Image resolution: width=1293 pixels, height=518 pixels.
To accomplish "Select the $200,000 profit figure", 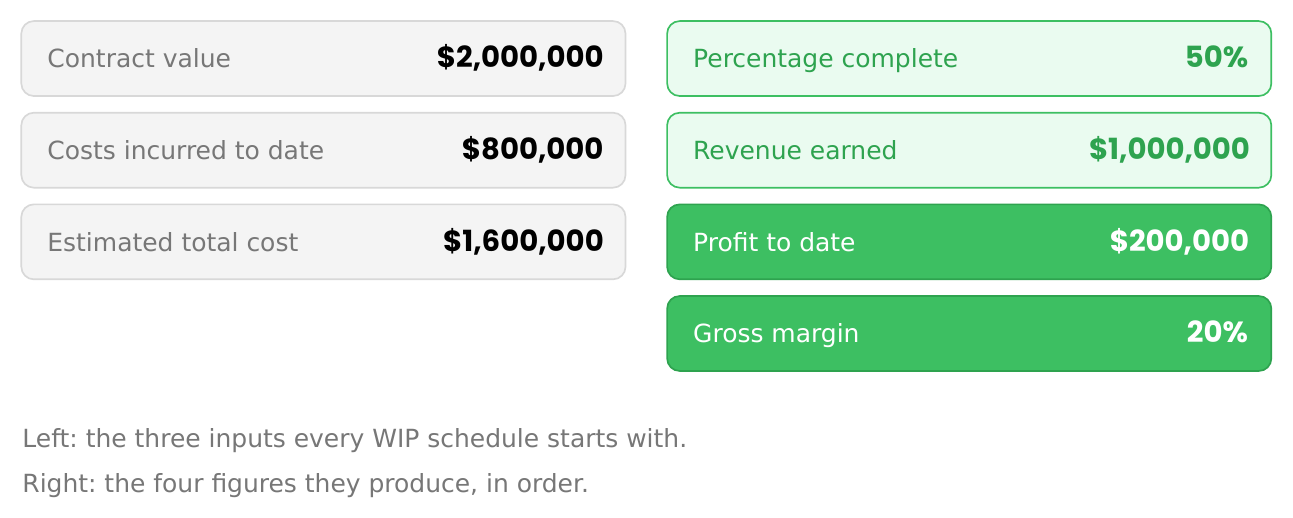I will [1179, 242].
